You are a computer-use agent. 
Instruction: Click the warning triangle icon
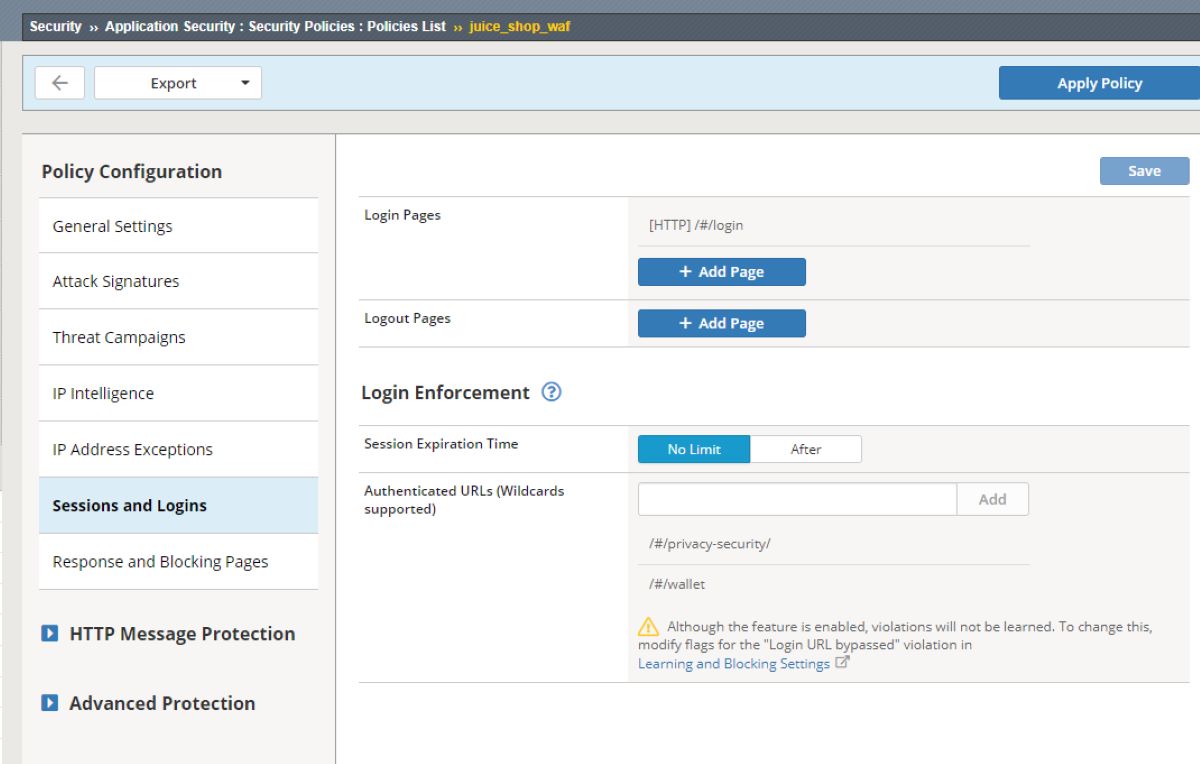649,627
